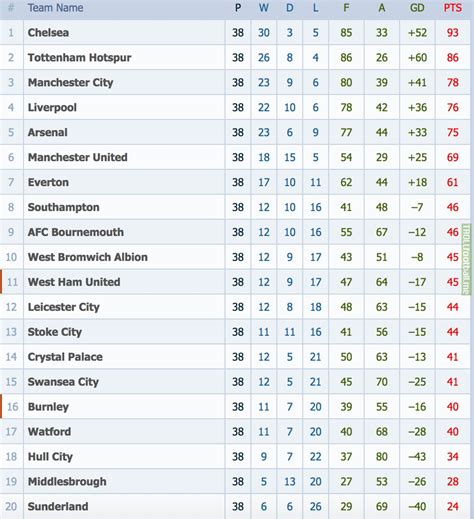Click the P played column header

click(x=238, y=8)
